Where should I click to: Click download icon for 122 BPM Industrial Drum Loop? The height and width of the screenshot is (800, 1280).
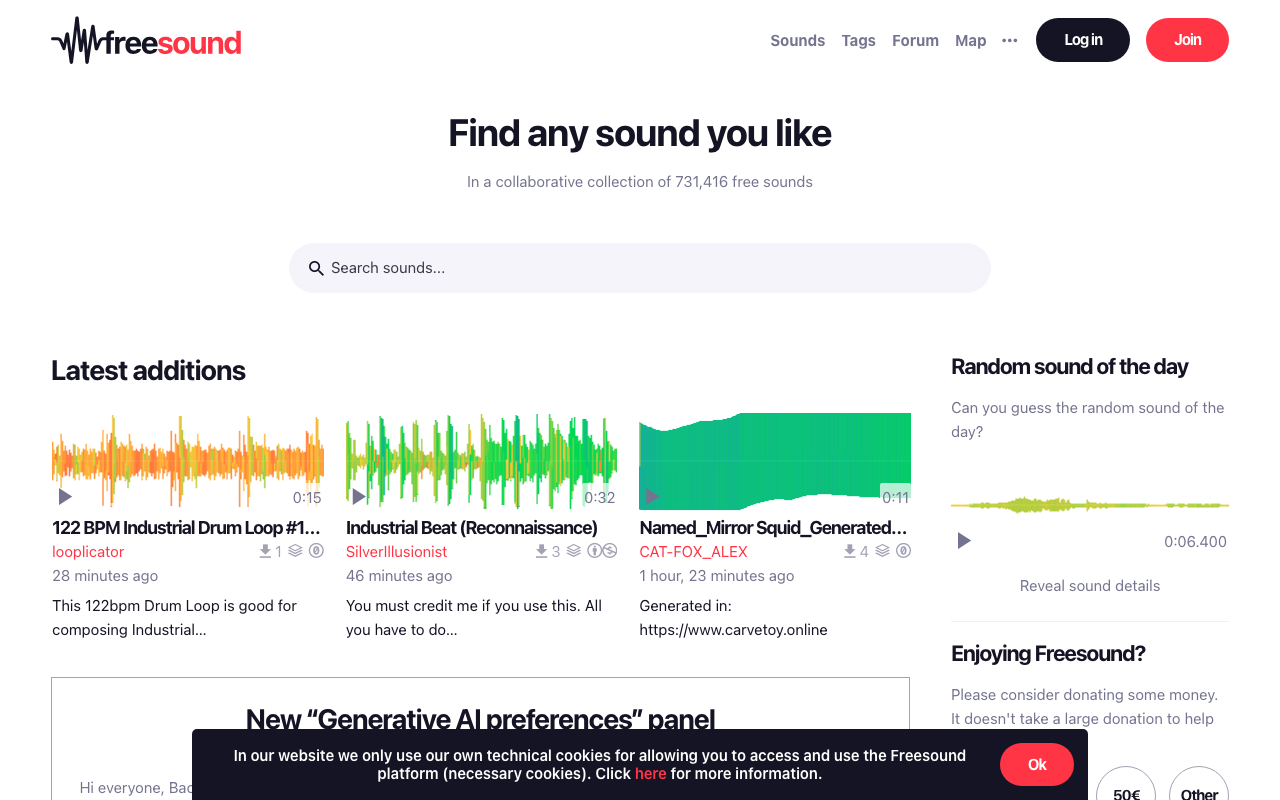265,551
